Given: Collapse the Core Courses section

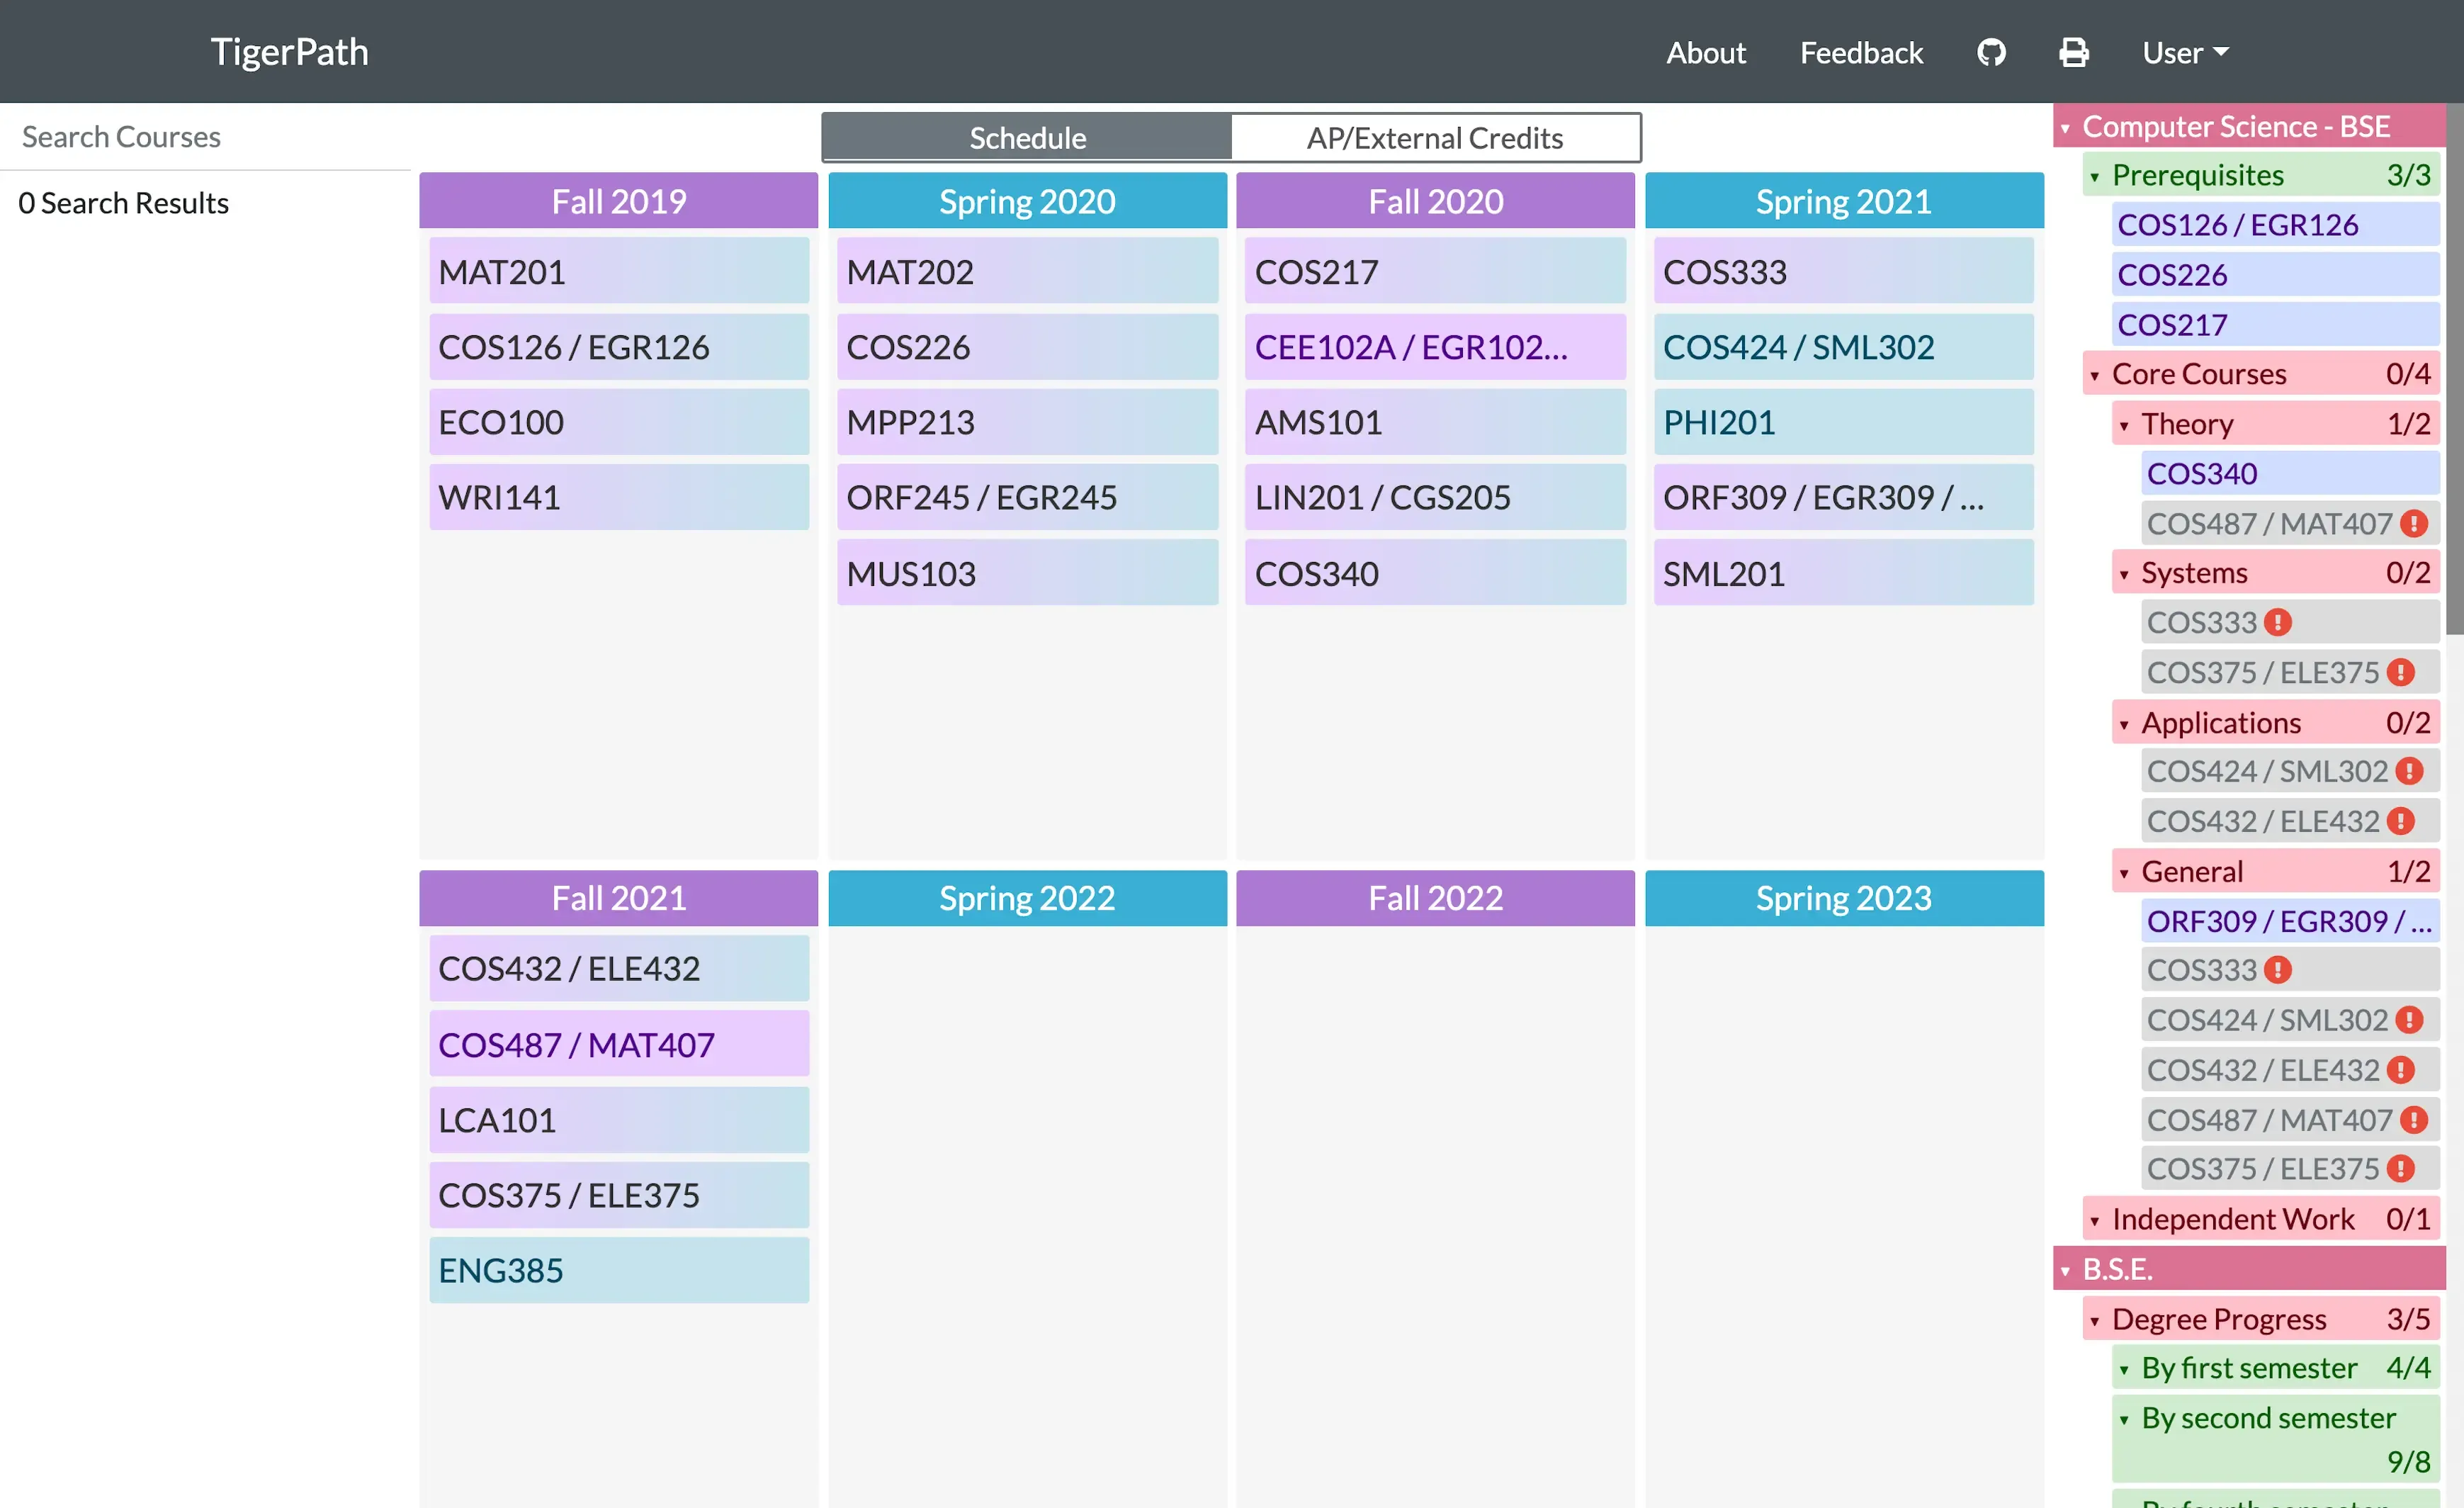Looking at the screenshot, I should (2098, 371).
